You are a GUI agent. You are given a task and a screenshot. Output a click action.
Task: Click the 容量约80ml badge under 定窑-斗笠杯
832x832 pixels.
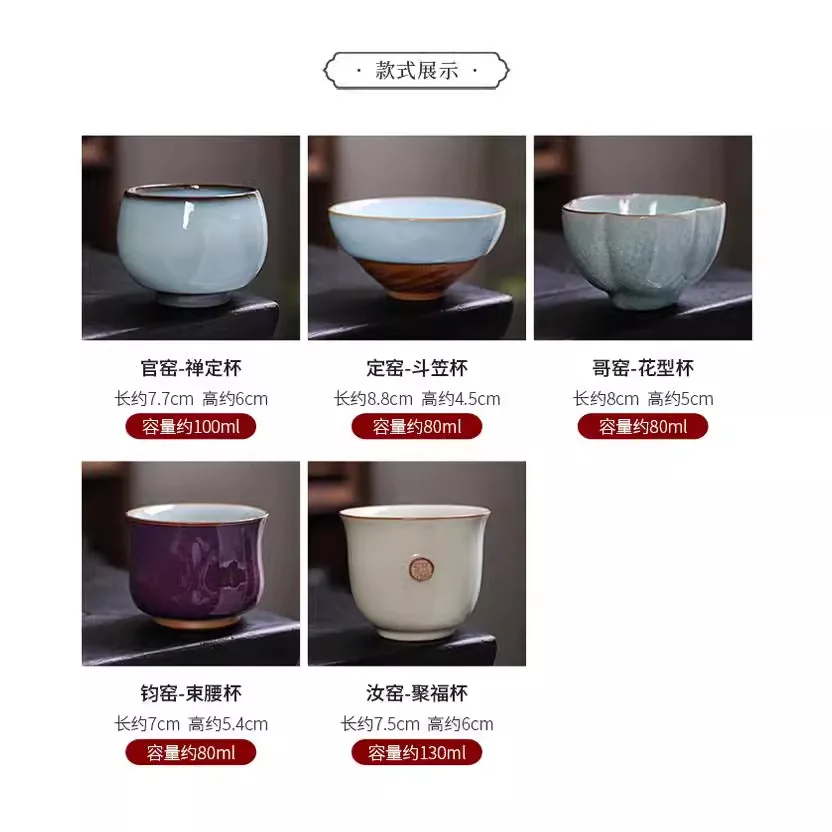(x=417, y=427)
